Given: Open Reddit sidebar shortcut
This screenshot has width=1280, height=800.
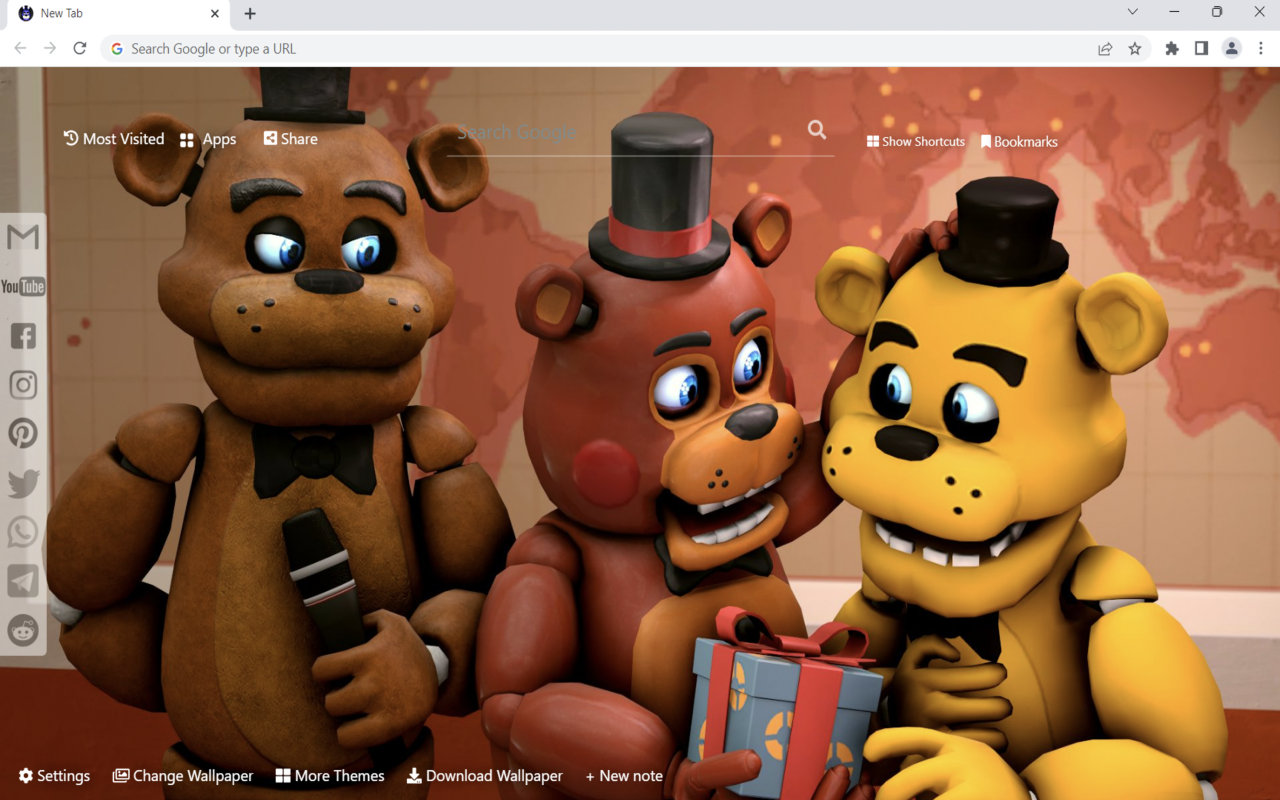Looking at the screenshot, I should 23,630.
